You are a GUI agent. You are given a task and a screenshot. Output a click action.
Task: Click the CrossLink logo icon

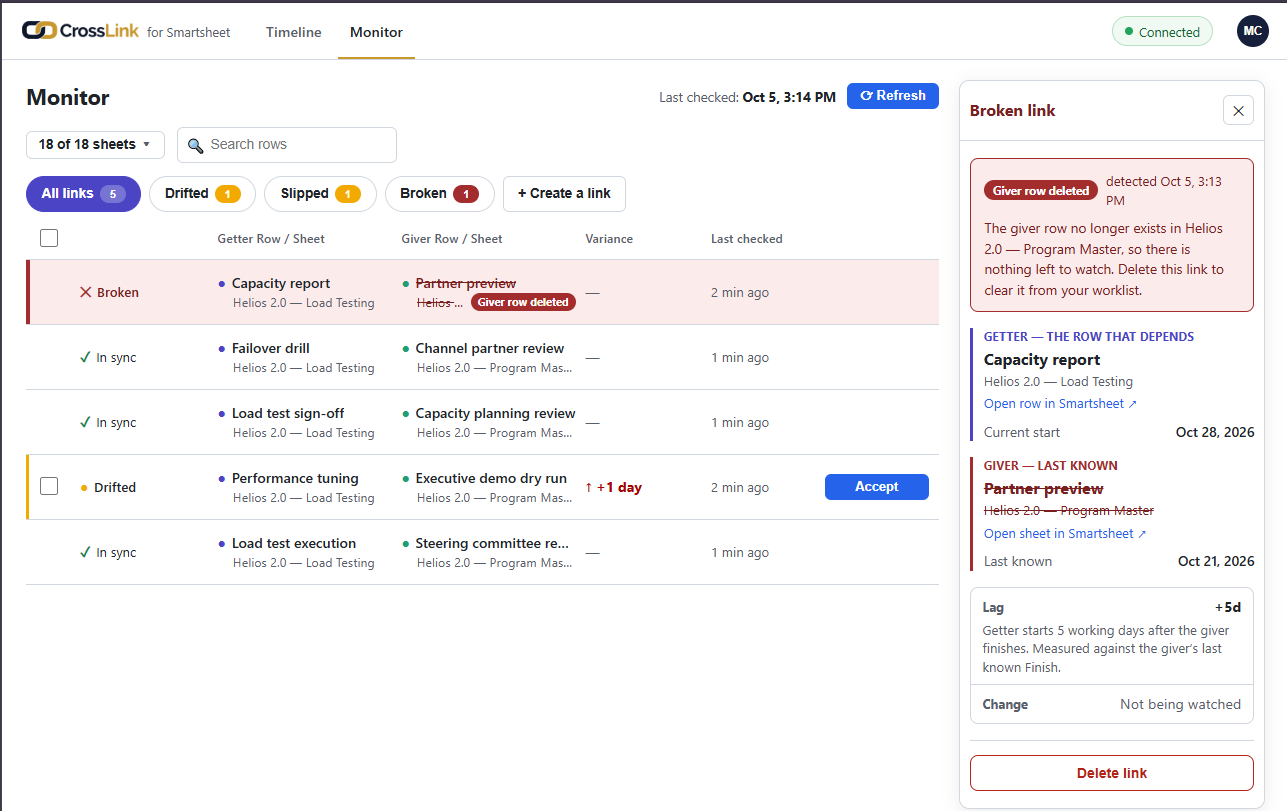point(39,31)
